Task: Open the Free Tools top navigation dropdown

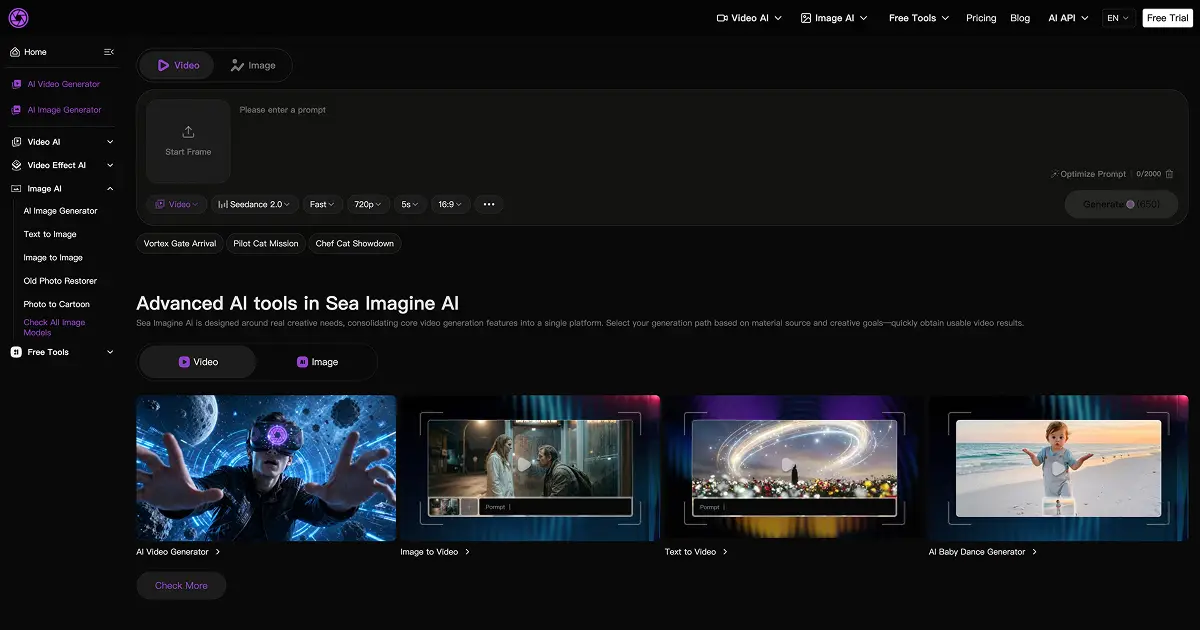Action: (x=919, y=18)
